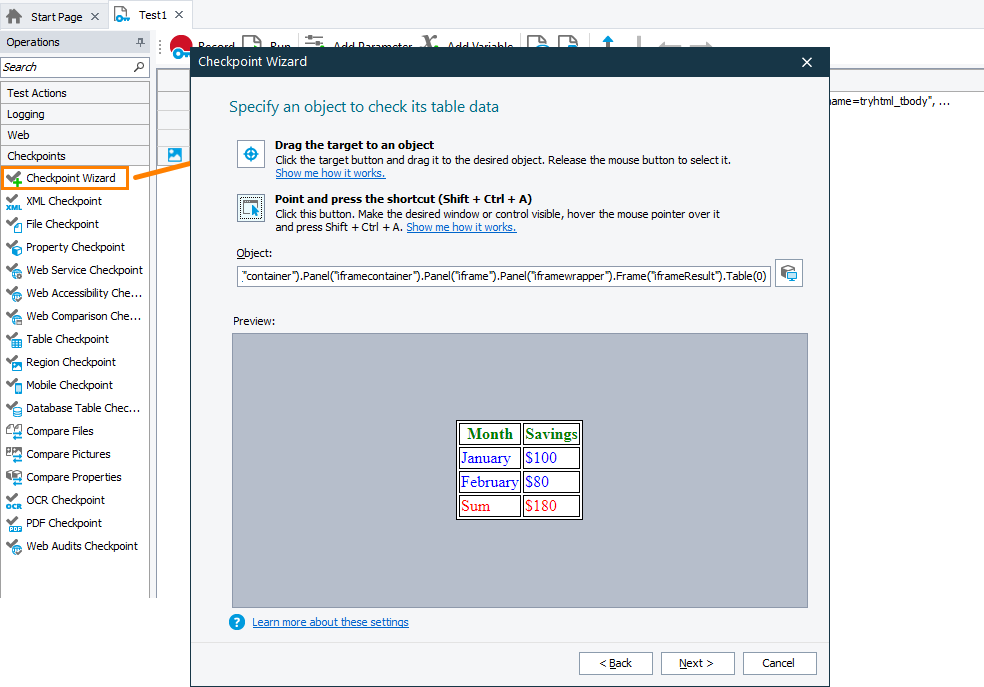This screenshot has width=984, height=687.
Task: Click the point-and-press shortcut icon
Action: [250, 208]
